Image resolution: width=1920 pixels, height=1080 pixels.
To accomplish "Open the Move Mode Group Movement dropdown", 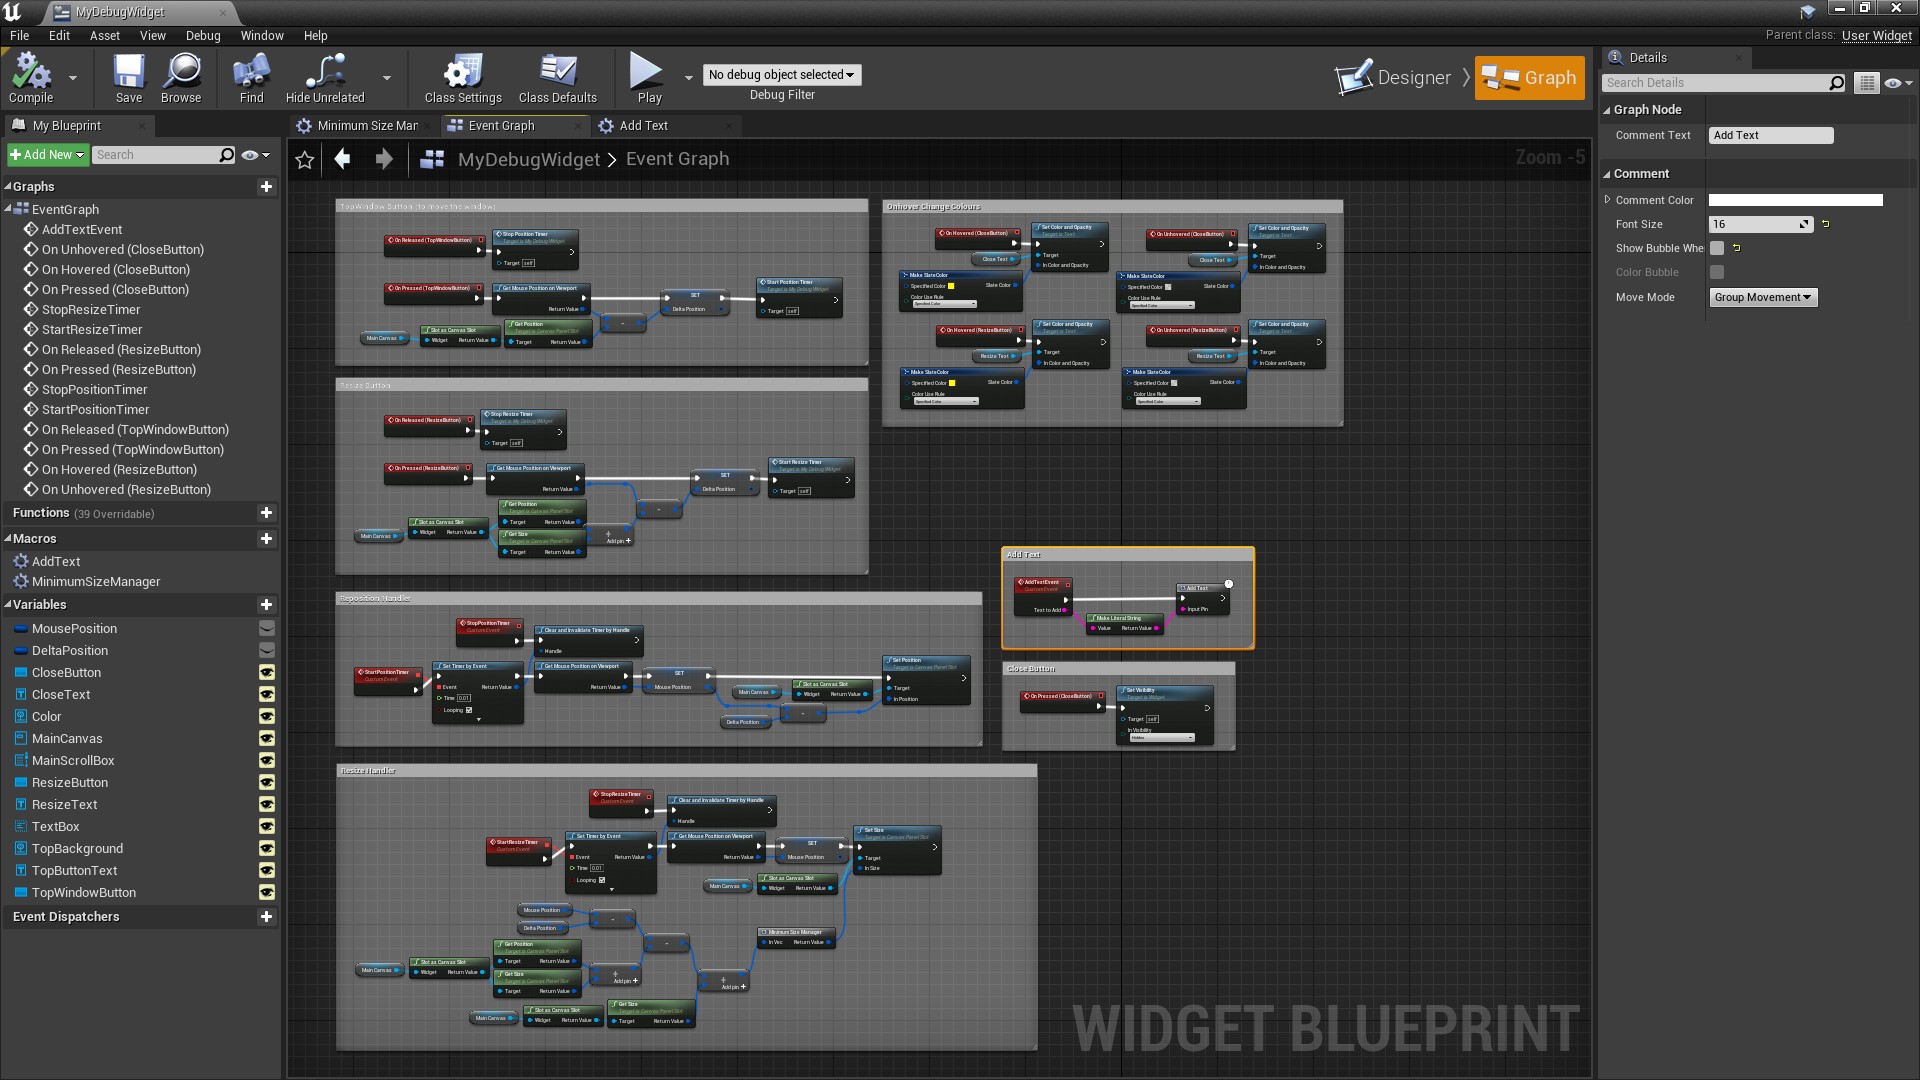I will pyautogui.click(x=1763, y=297).
